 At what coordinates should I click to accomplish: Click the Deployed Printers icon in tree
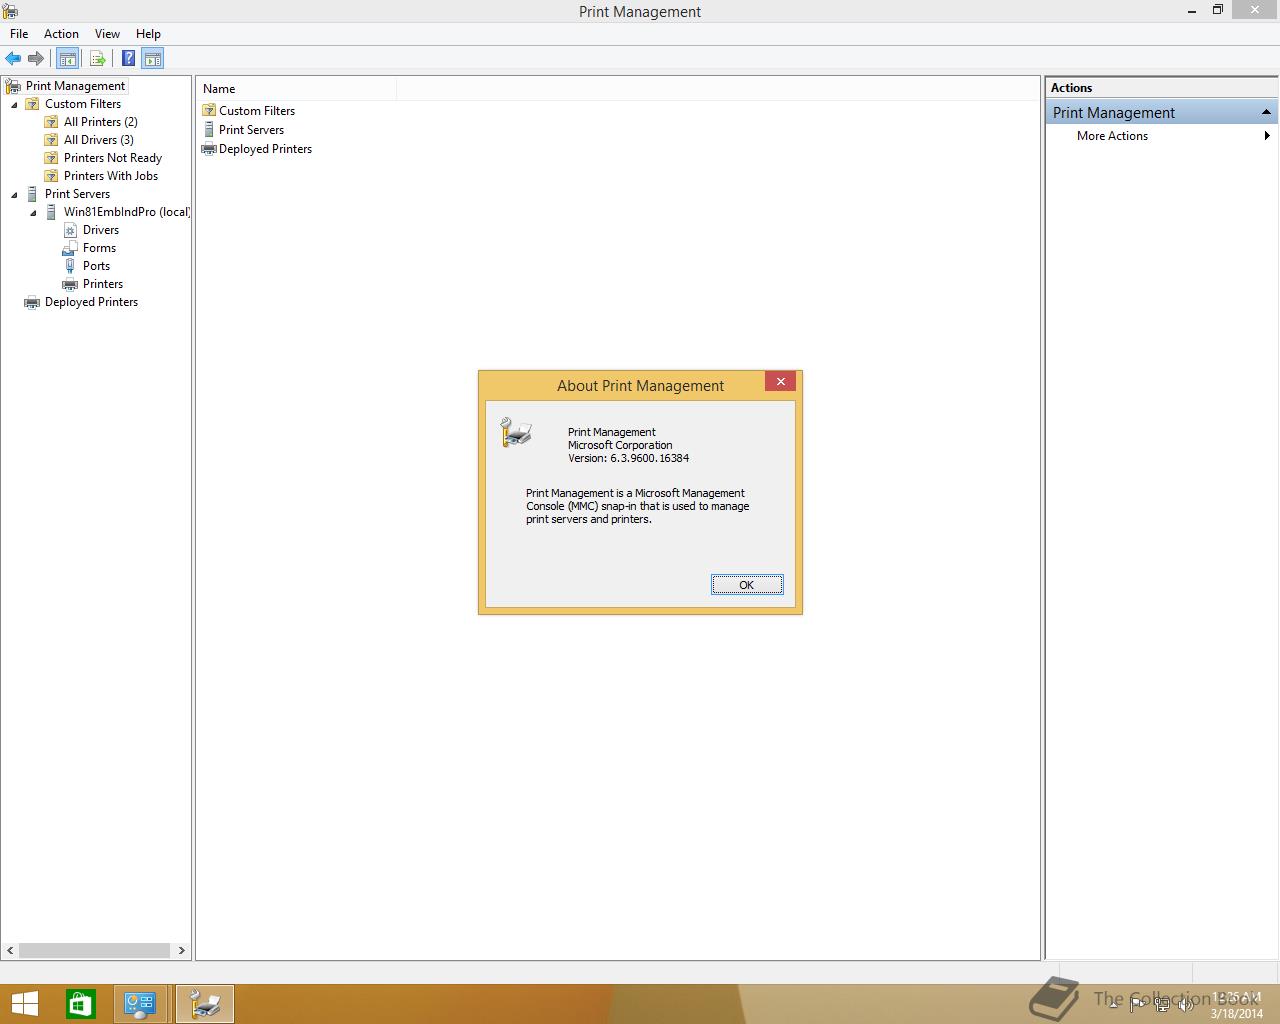(32, 302)
